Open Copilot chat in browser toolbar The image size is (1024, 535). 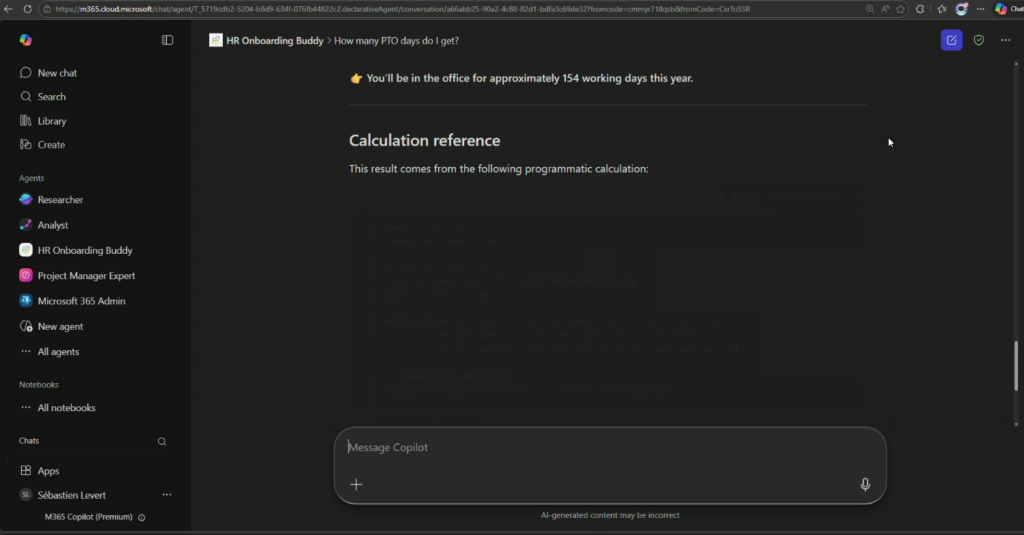click(x=1008, y=9)
